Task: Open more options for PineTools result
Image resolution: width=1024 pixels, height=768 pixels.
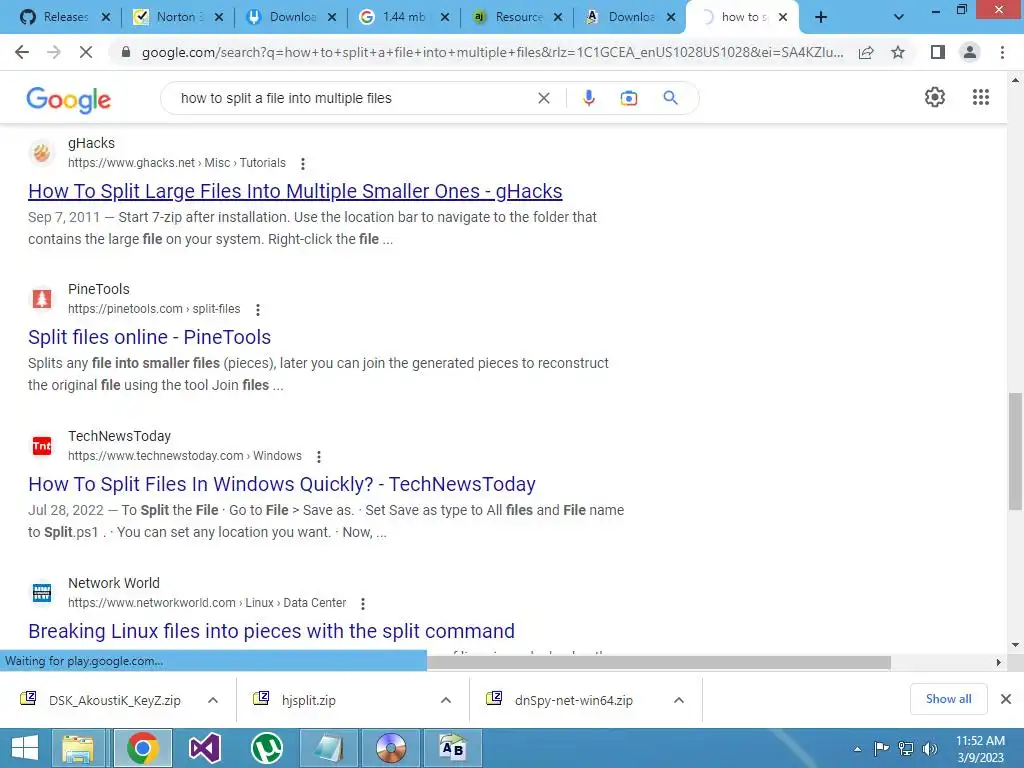Action: [257, 310]
